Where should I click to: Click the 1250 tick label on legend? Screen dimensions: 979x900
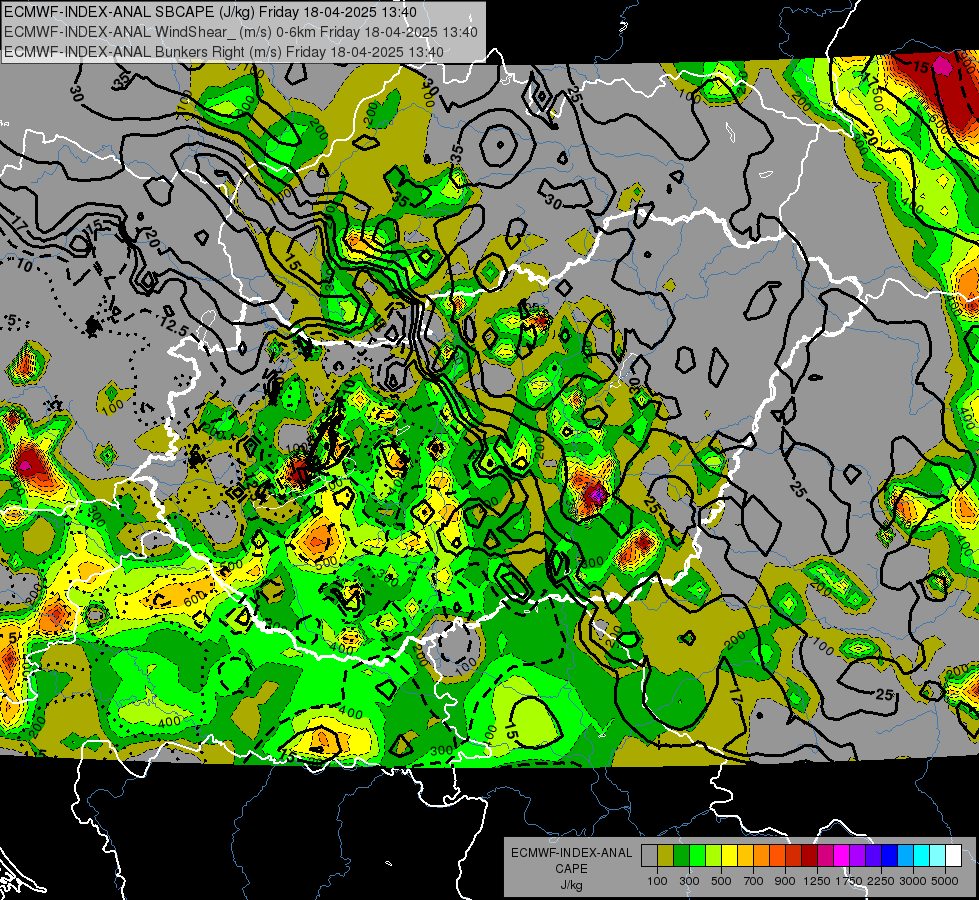pyautogui.click(x=817, y=881)
